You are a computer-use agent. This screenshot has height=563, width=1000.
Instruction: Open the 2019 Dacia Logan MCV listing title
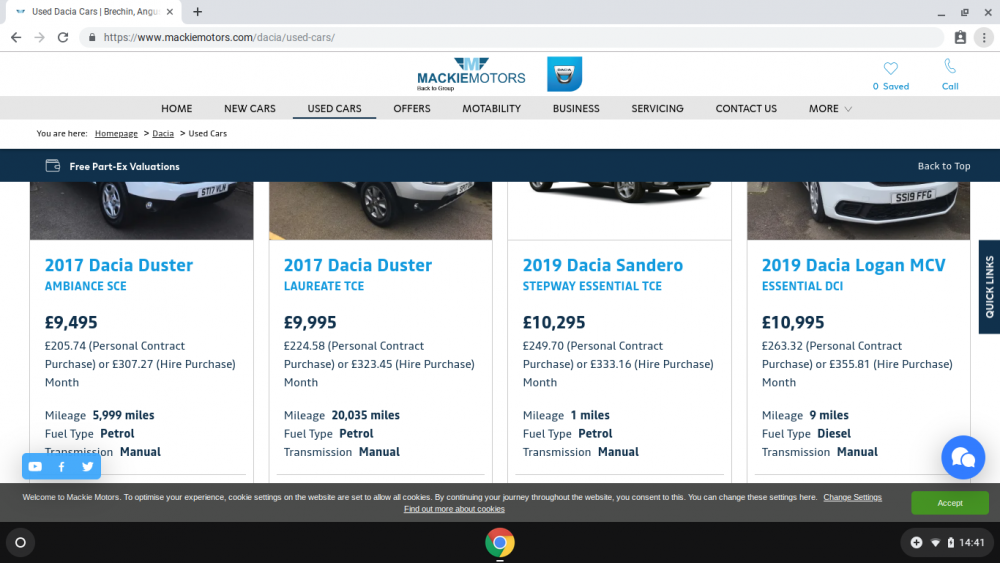point(853,265)
